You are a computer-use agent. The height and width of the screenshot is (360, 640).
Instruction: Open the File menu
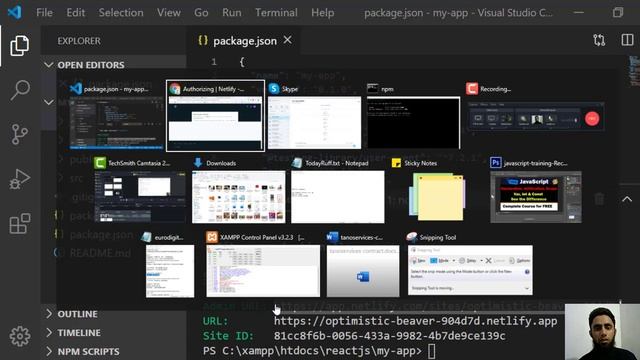(x=44, y=13)
